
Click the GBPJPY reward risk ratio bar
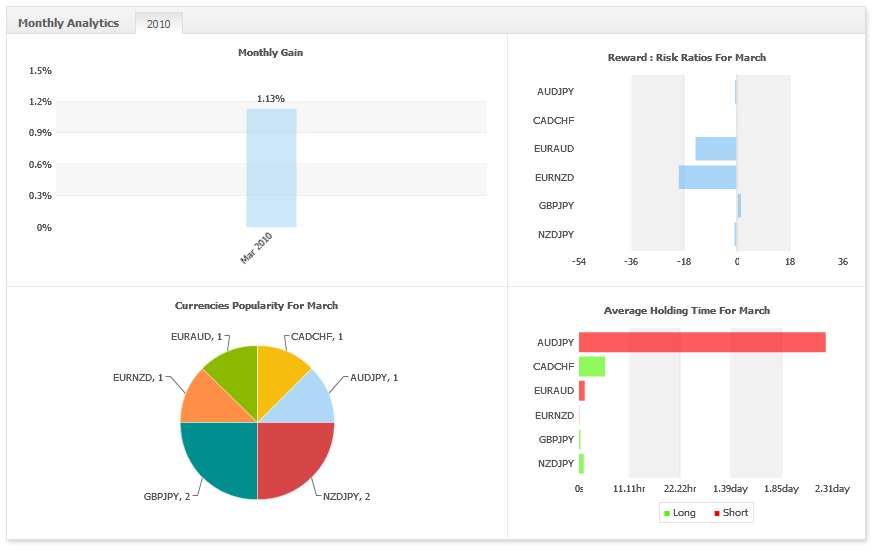[739, 206]
